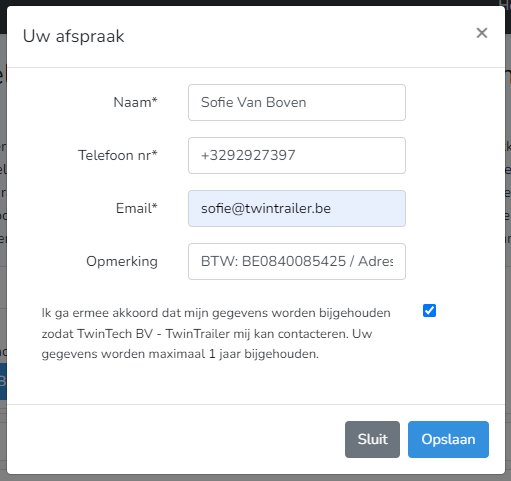
Task: Click the 'Uw afspraak' dialog title
Action: [x=74, y=36]
